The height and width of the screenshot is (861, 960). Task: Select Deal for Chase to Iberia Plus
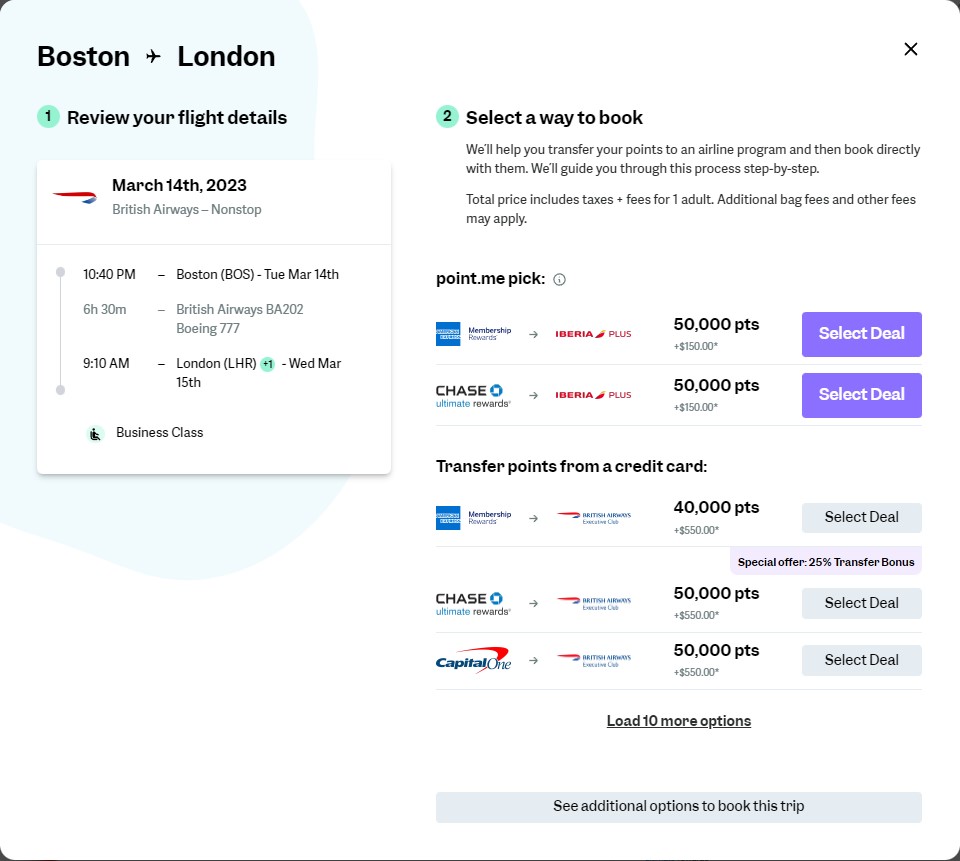861,395
